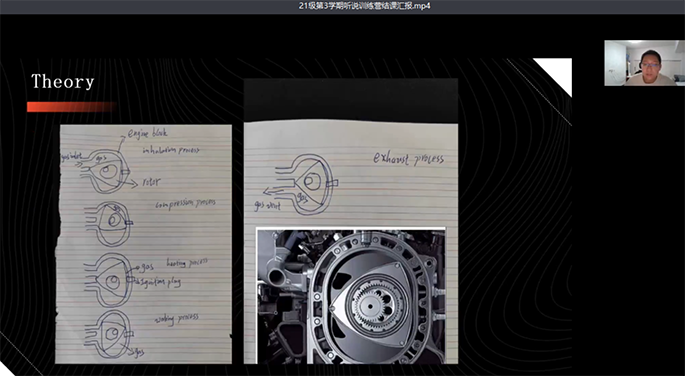Image resolution: width=685 pixels, height=376 pixels.
Task: Select the inhalation process engine sketch
Action: [104, 170]
